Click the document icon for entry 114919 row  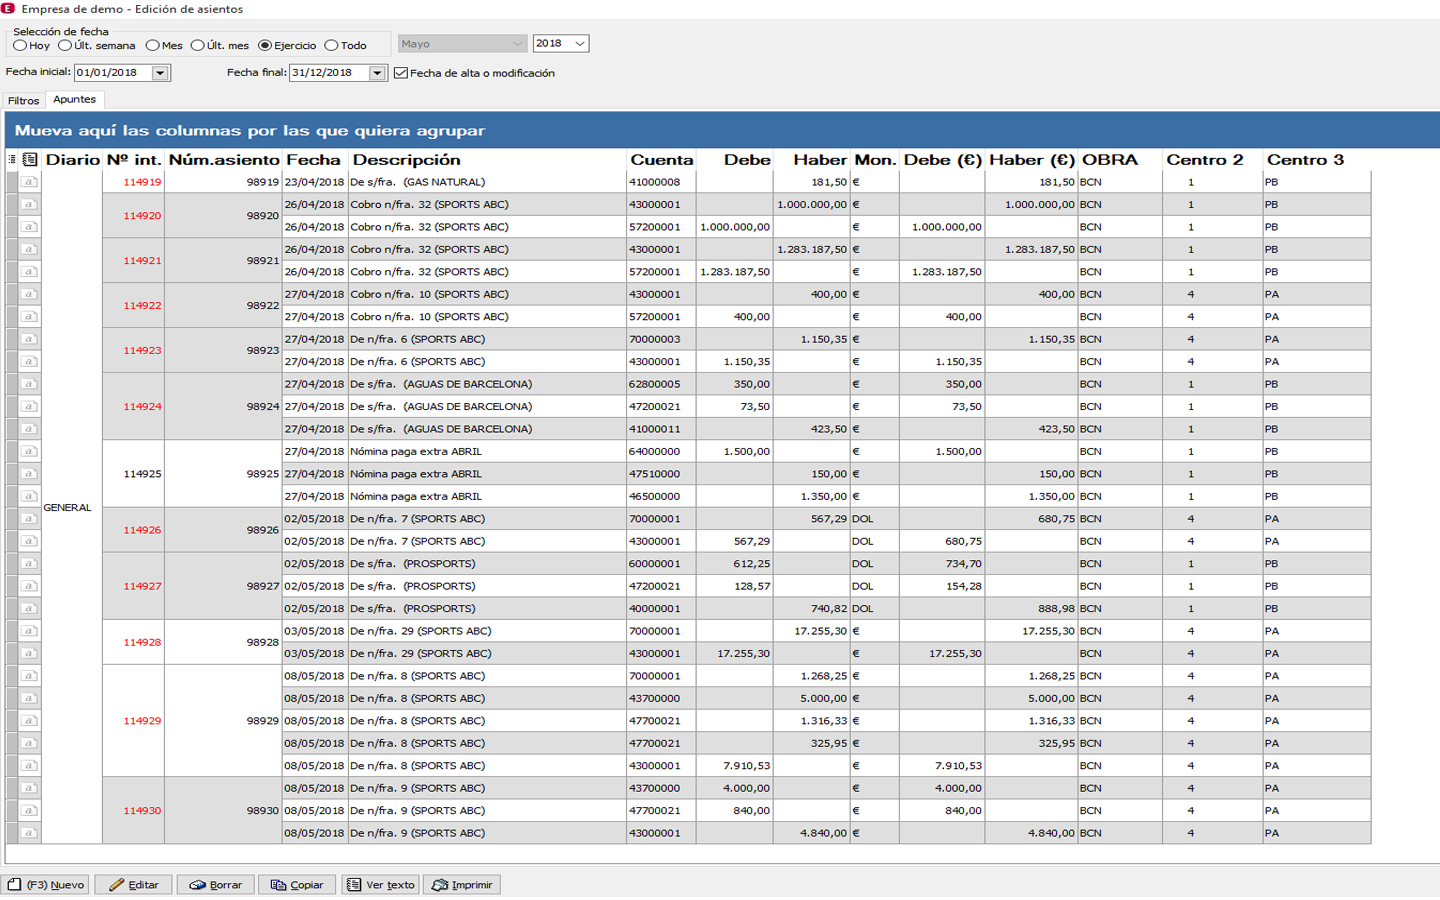tap(29, 182)
